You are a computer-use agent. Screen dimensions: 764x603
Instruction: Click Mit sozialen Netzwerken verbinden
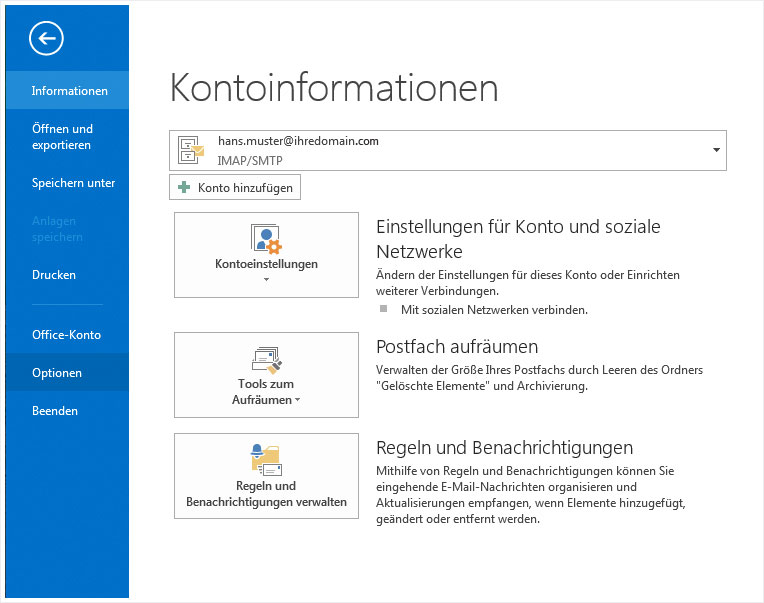click(x=494, y=310)
